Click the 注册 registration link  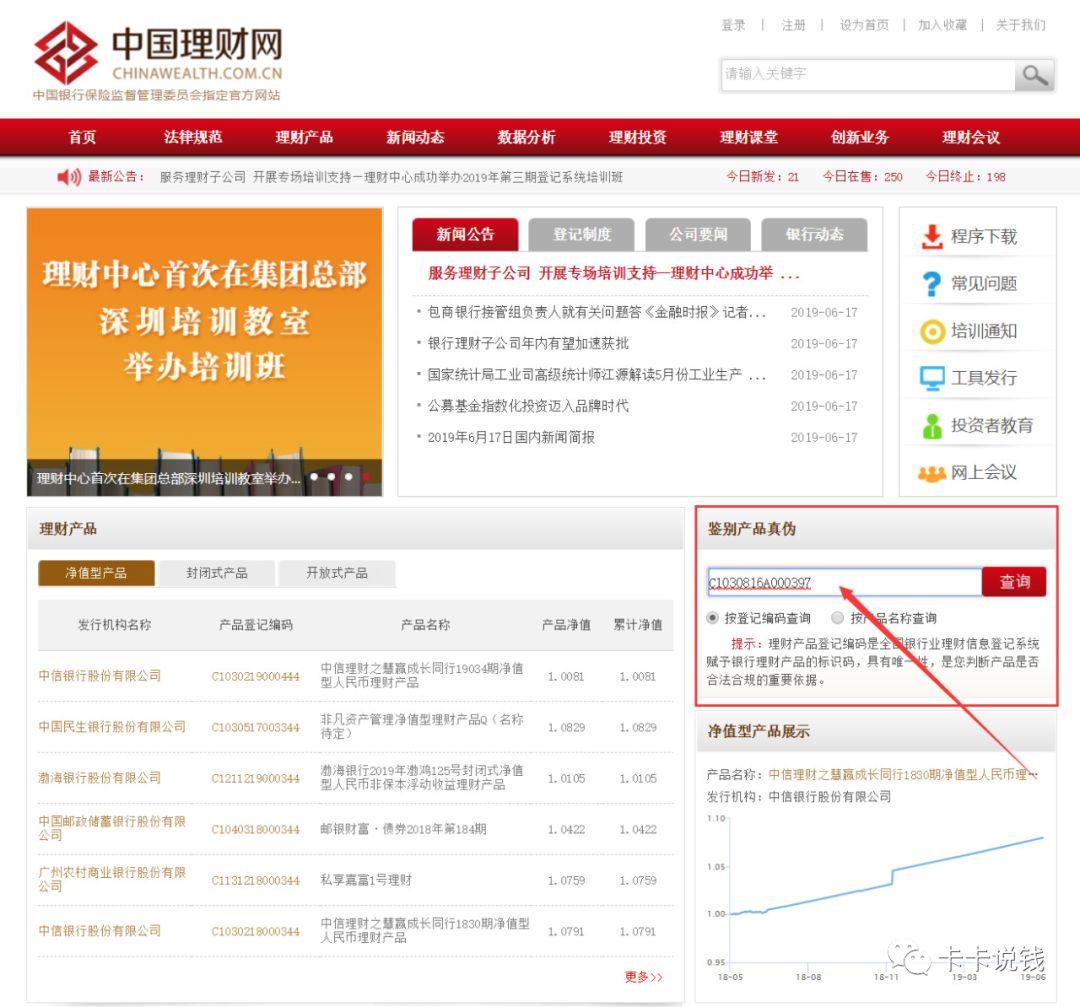click(792, 25)
